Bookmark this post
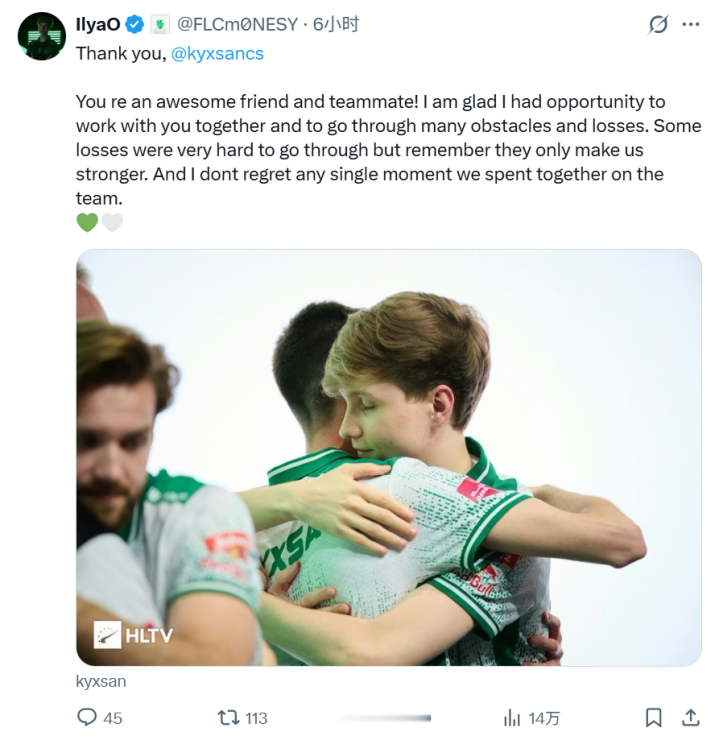 (653, 717)
